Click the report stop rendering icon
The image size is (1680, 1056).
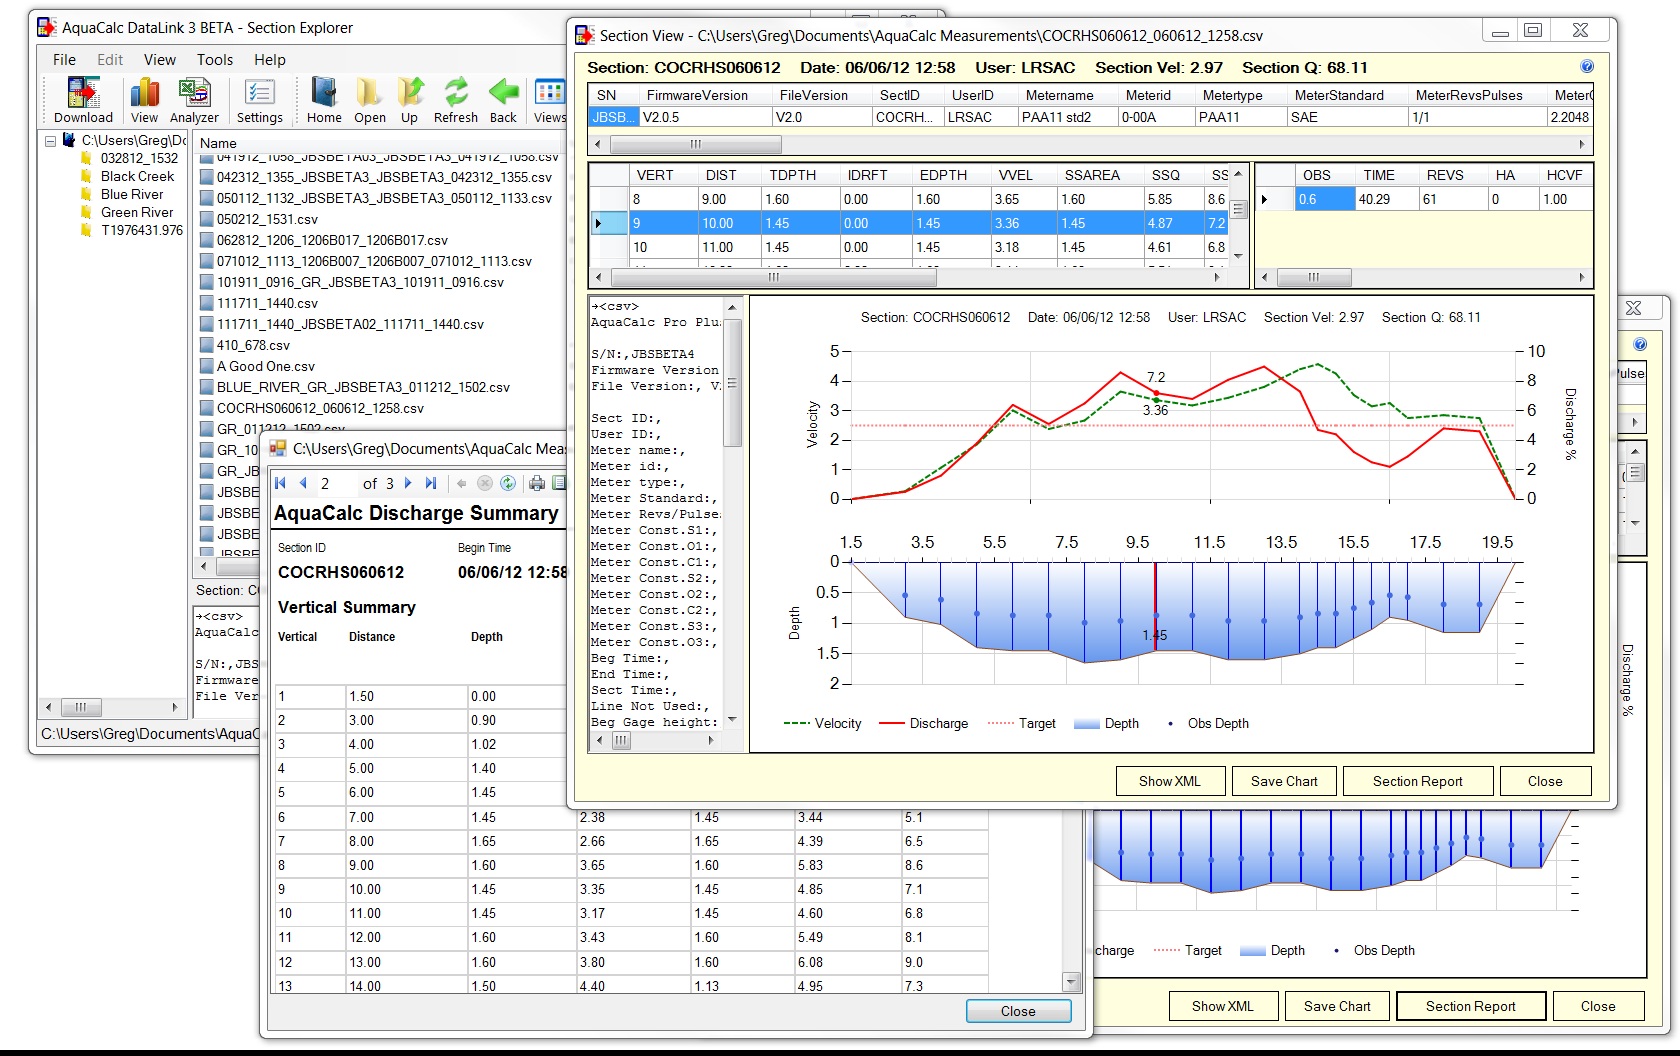(485, 483)
